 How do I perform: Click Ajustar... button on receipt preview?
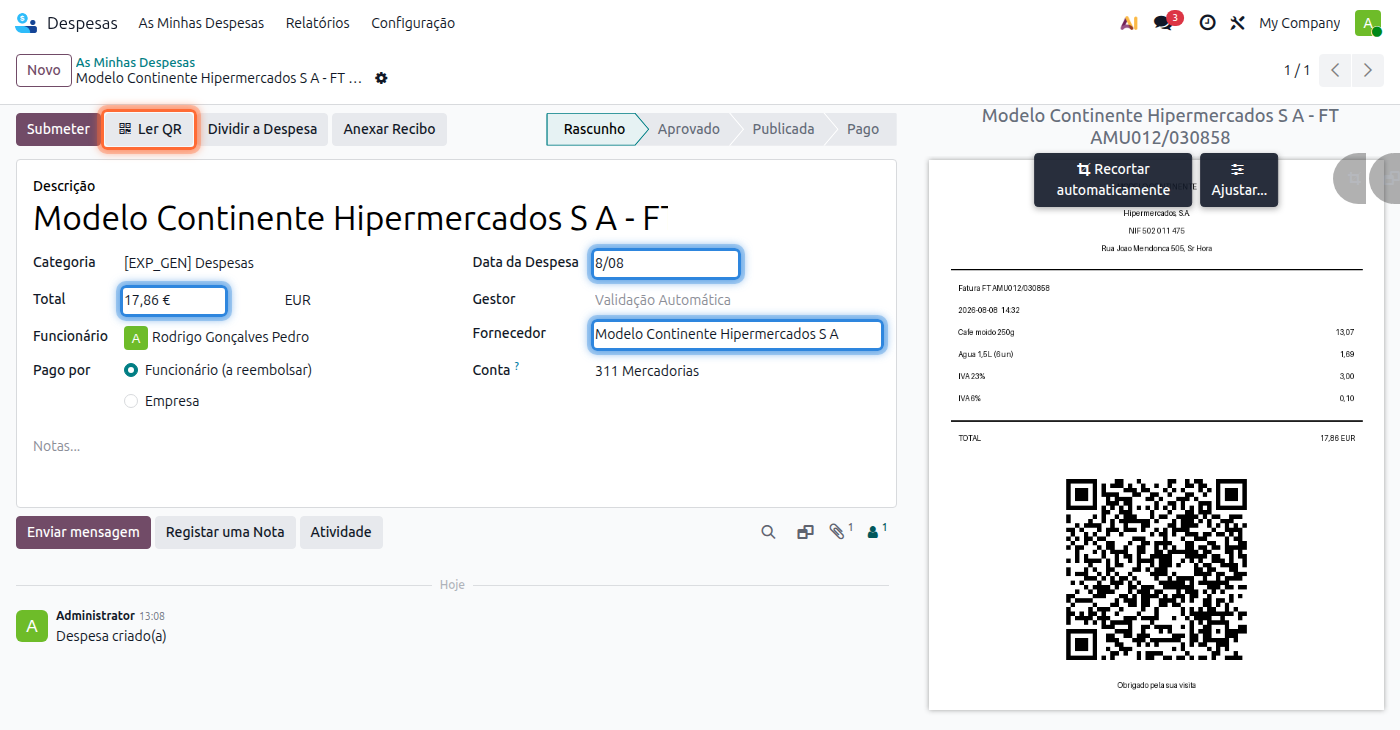pos(1239,180)
